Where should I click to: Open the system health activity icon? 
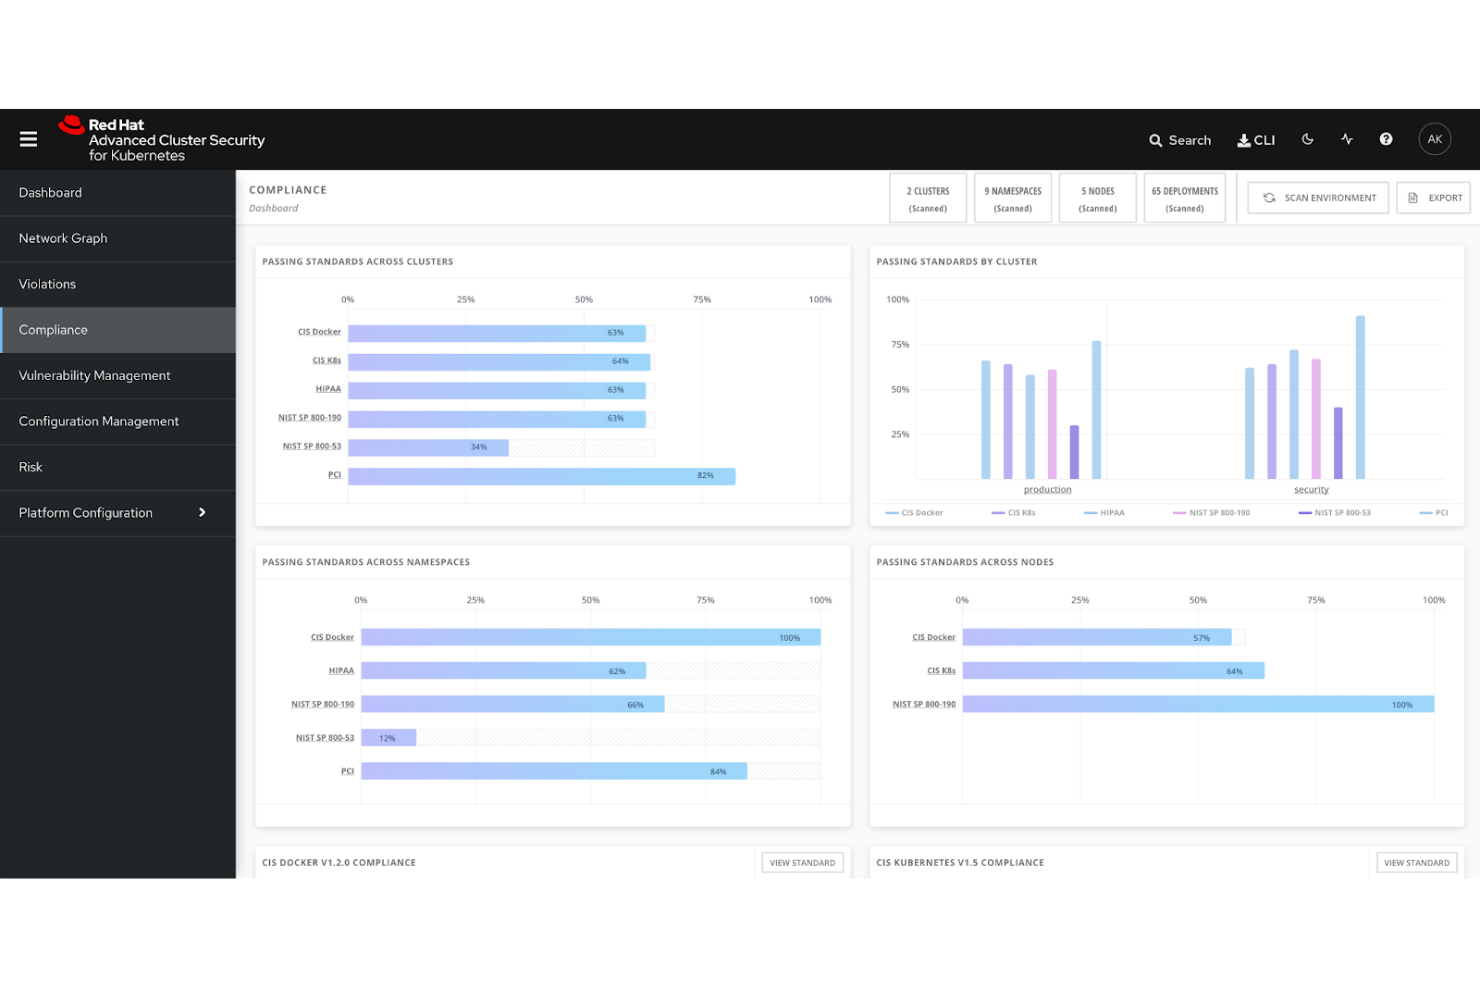[1346, 139]
